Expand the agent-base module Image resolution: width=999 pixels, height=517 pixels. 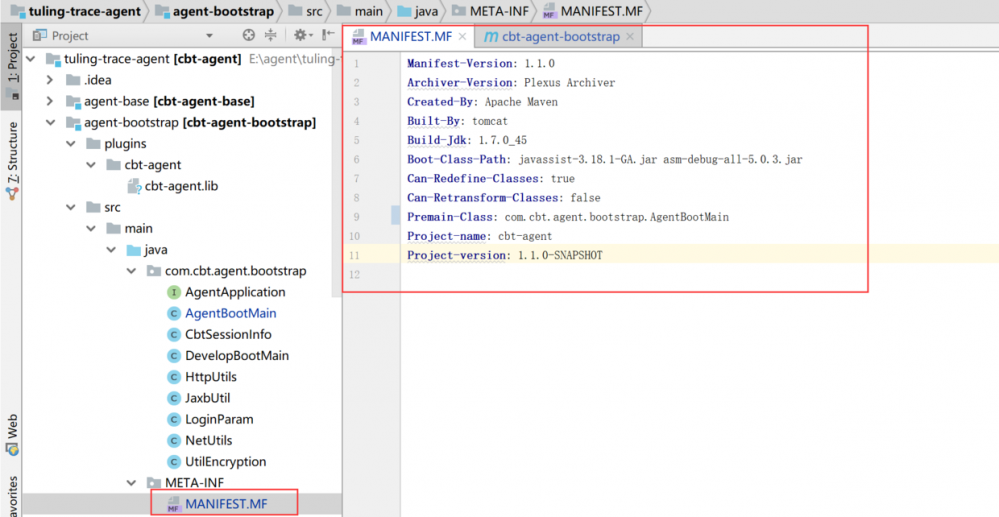pos(50,101)
